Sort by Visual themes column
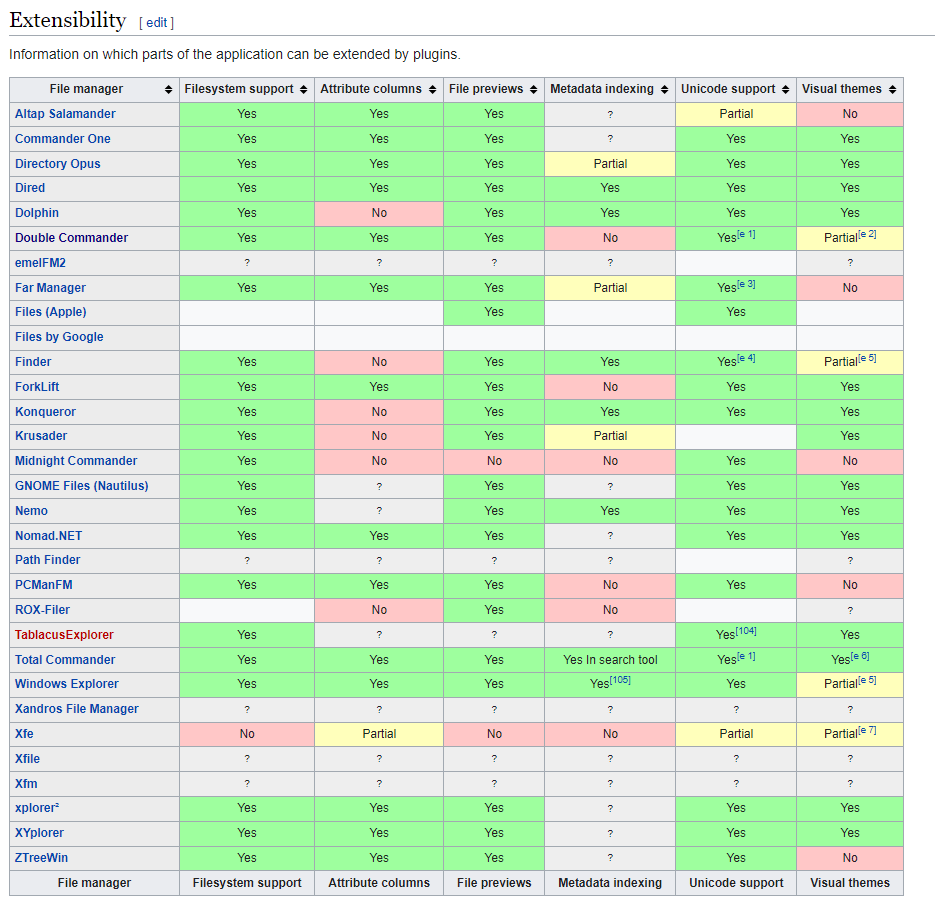935x906 pixels. pyautogui.click(x=849, y=89)
